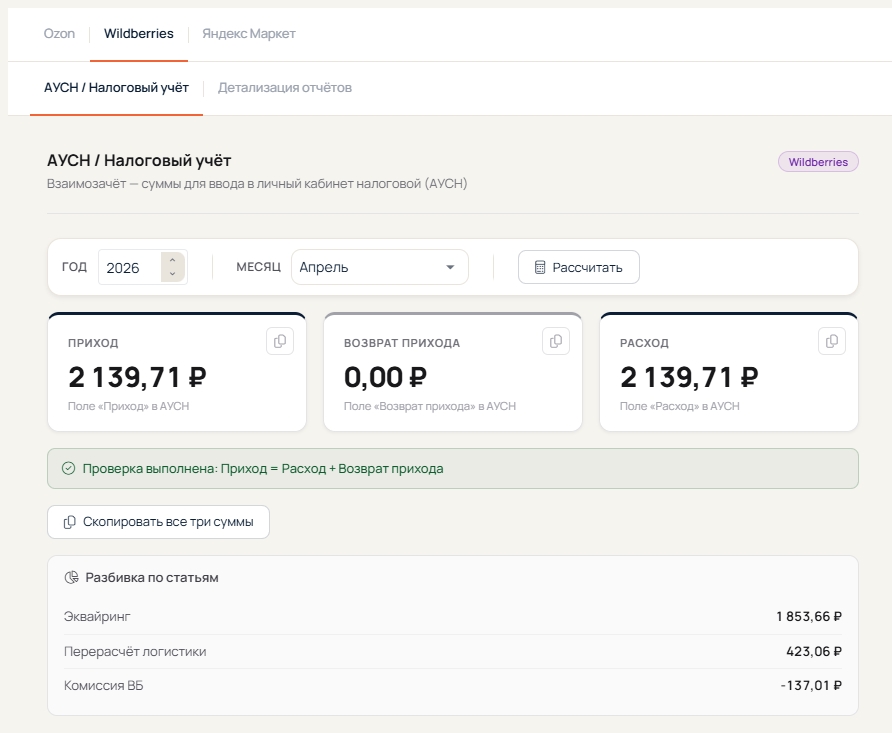Open the Яндекс Маркет tab
This screenshot has width=892, height=733.
tap(249, 34)
